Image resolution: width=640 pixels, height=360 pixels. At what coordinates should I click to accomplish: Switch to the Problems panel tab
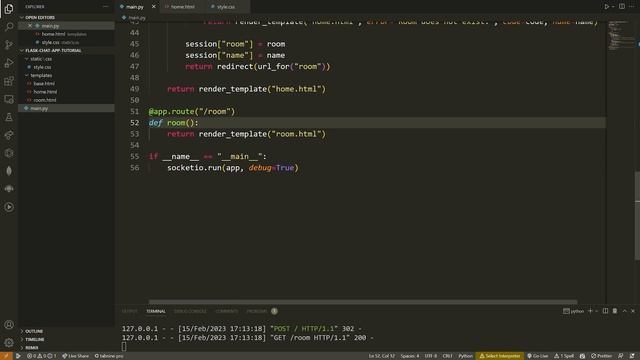(x=256, y=311)
